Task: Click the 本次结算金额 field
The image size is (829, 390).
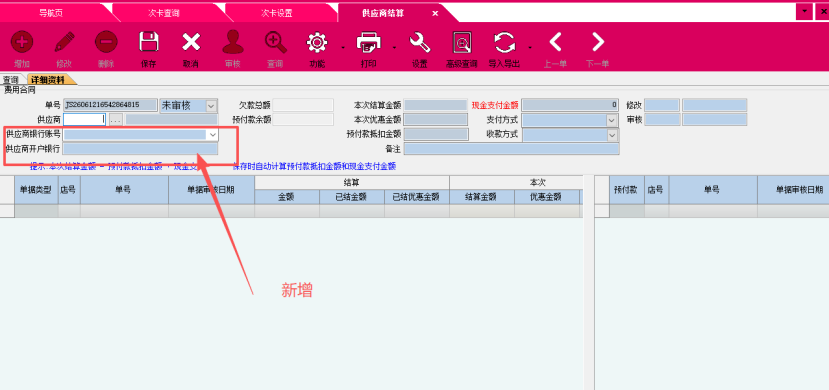Action: [436, 105]
